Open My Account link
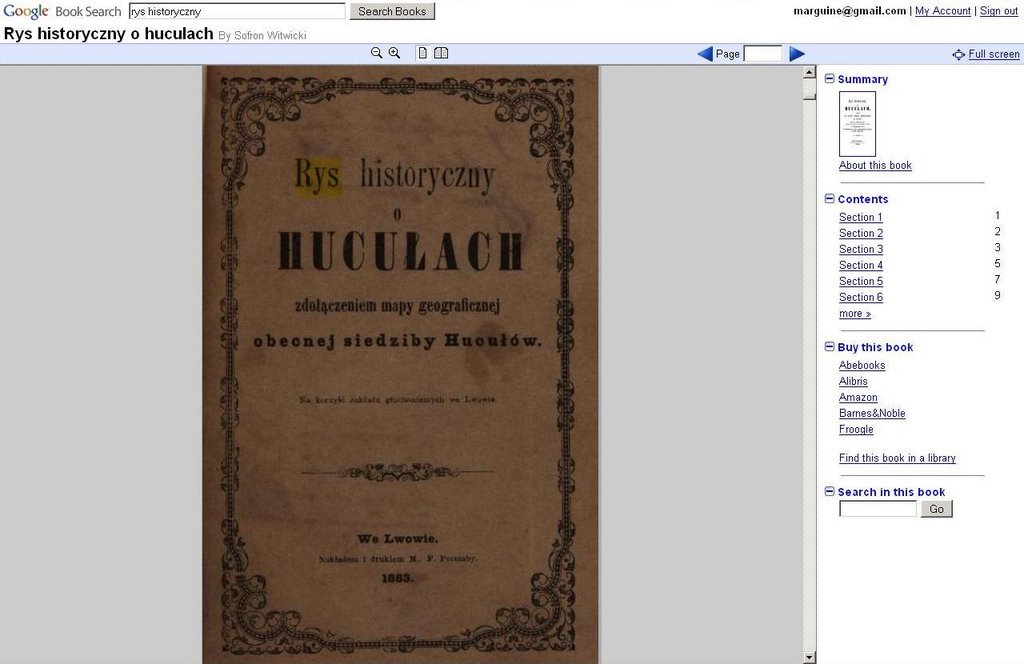The width and height of the screenshot is (1024, 664). tap(942, 10)
